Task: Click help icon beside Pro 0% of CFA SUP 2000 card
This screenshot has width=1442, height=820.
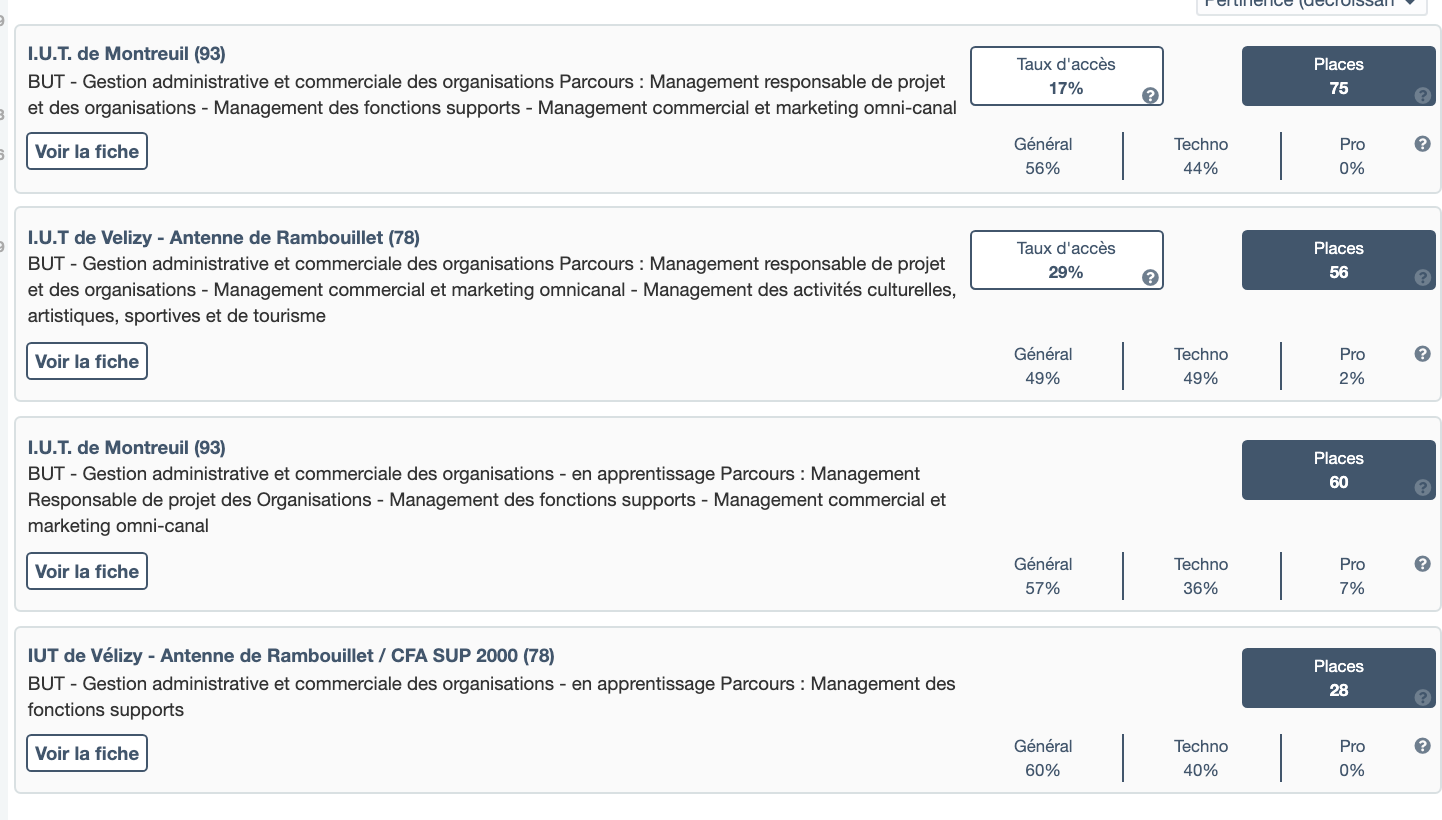Action: coord(1423,746)
